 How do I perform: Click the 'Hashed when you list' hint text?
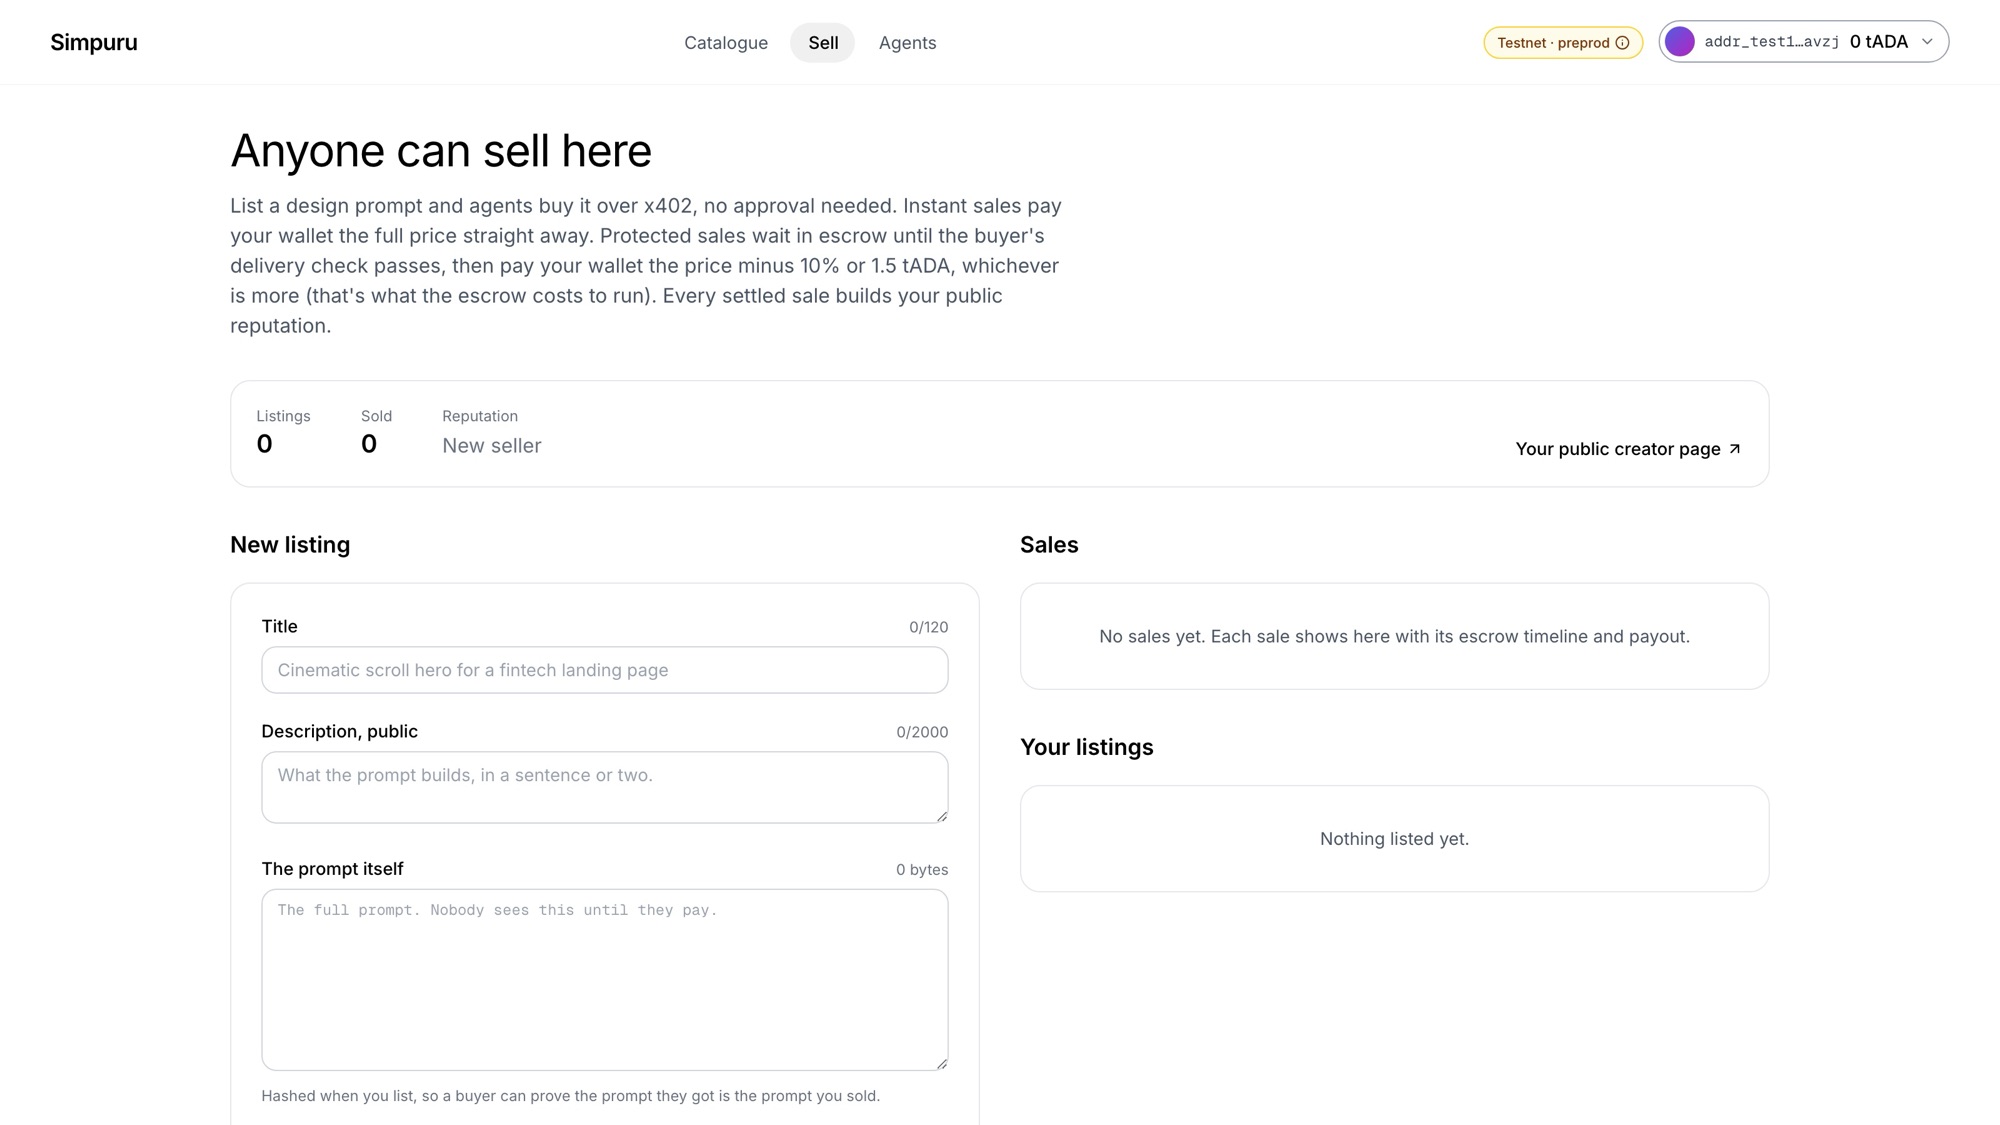[x=570, y=1096]
